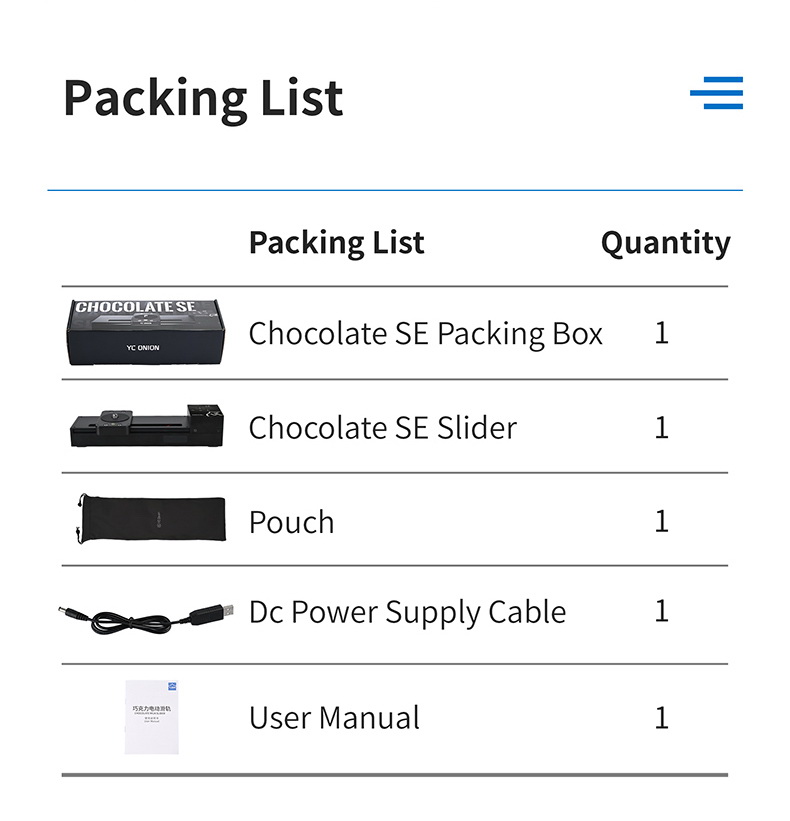Select the "Chocolate SE Slider" row label
This screenshot has height=821, width=790.
point(382,428)
